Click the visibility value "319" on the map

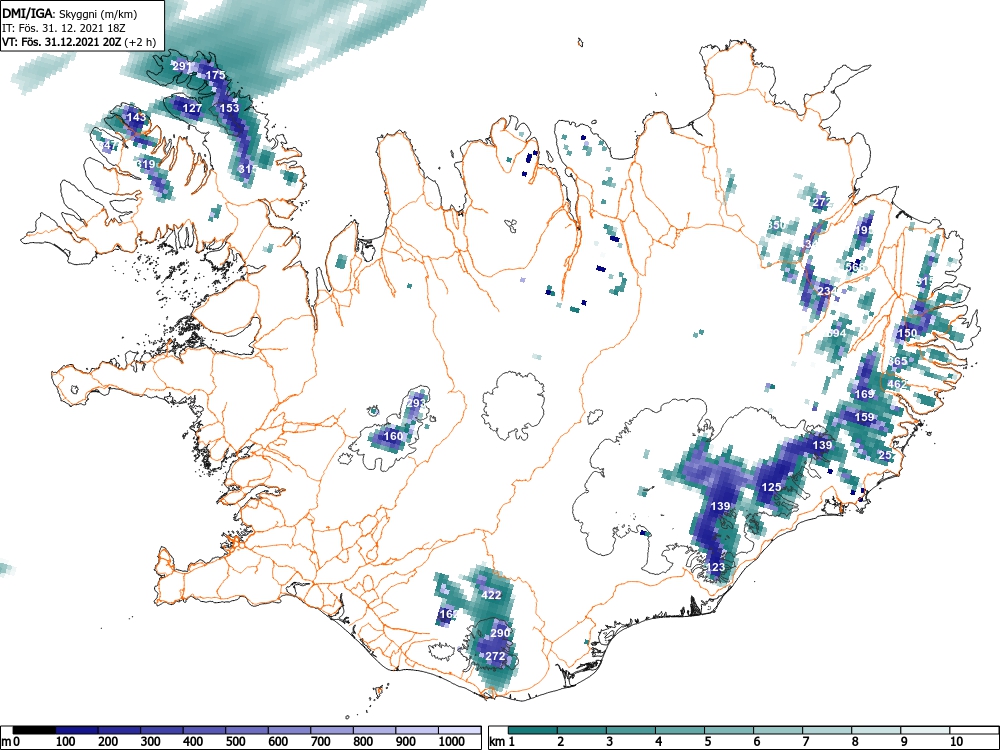(x=146, y=165)
